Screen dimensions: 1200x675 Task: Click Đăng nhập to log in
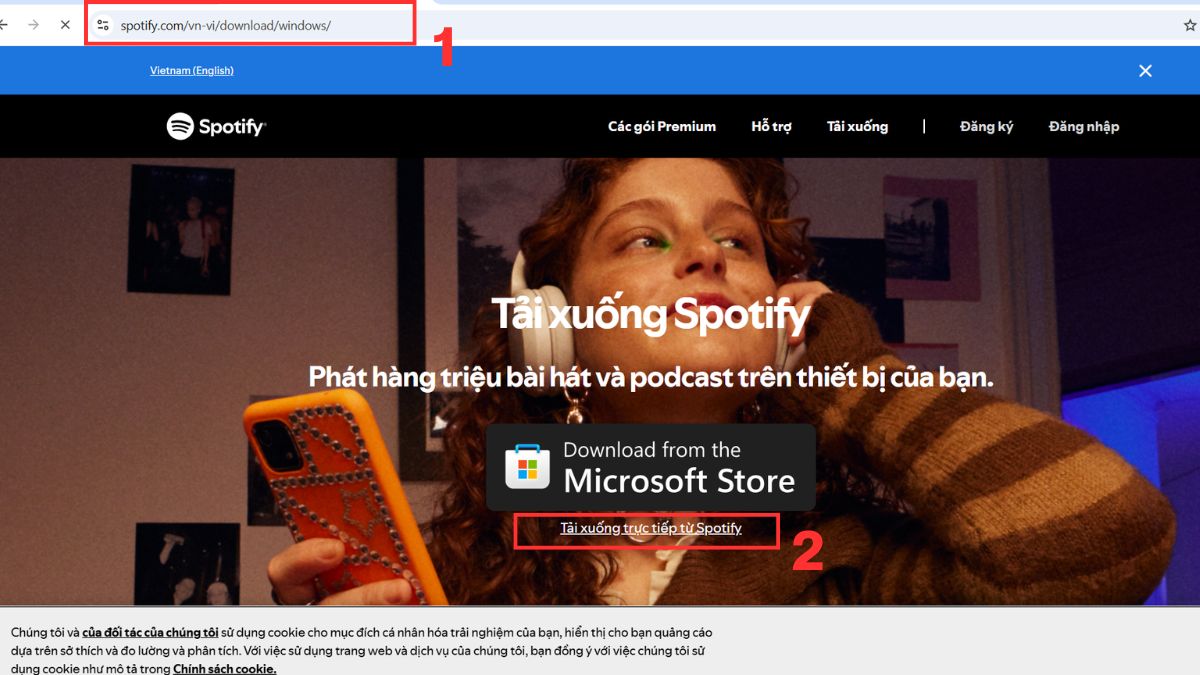point(1084,126)
